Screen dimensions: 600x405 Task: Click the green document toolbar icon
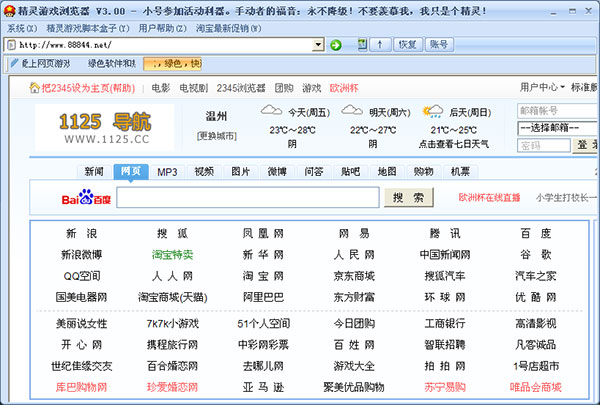362,44
